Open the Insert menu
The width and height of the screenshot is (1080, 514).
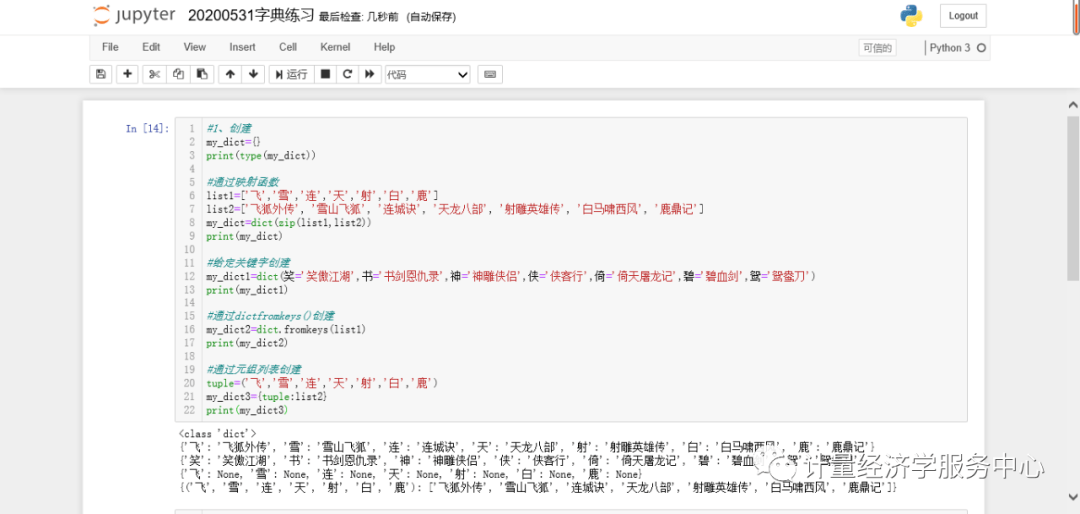click(x=242, y=47)
